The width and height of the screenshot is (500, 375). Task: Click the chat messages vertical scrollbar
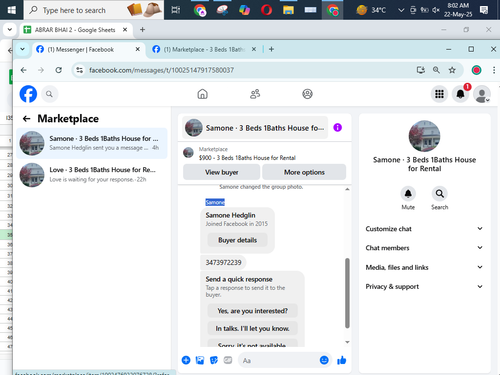click(x=347, y=293)
